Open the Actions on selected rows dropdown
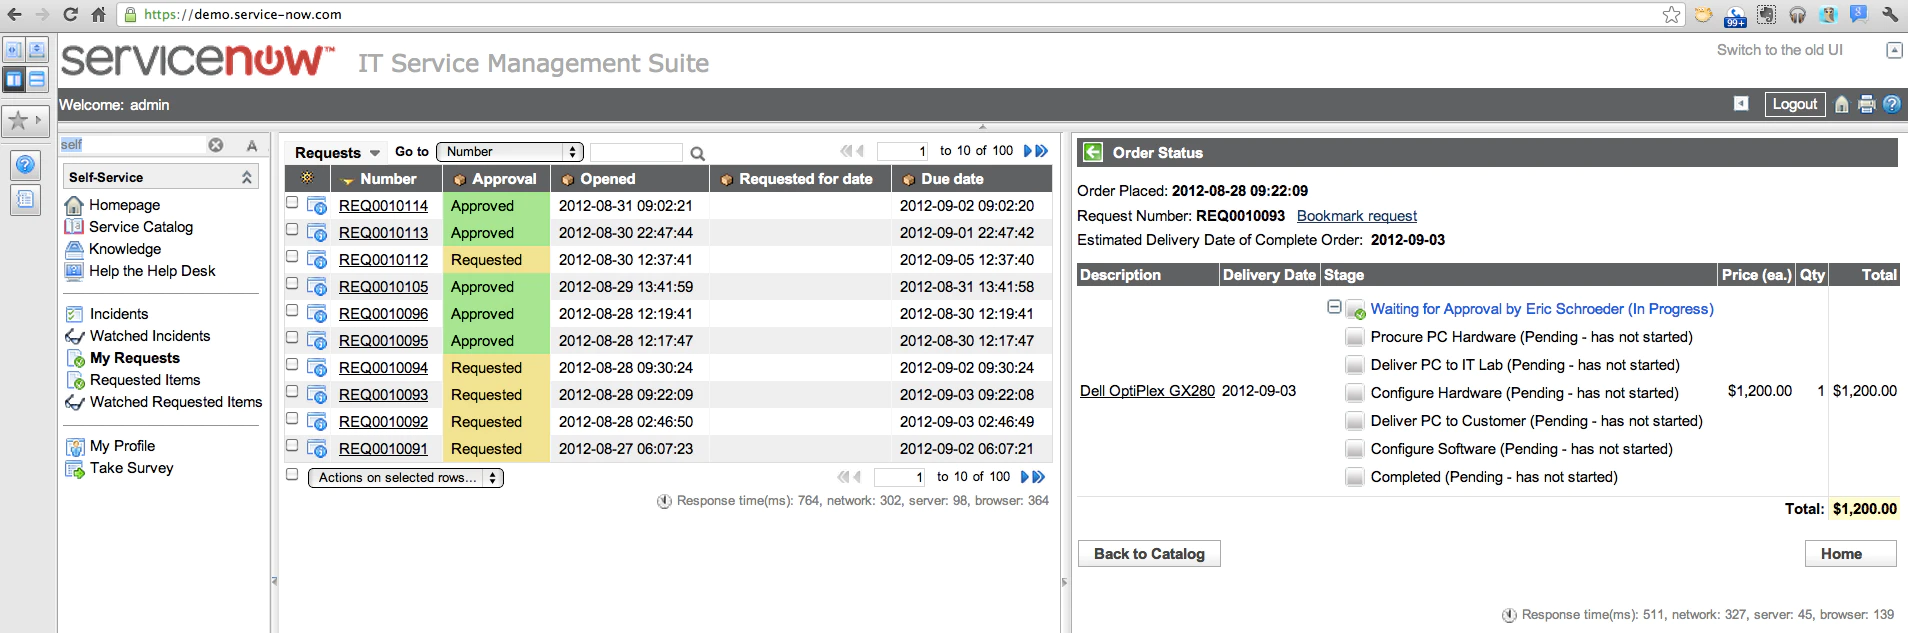The width and height of the screenshot is (1908, 633). 406,478
